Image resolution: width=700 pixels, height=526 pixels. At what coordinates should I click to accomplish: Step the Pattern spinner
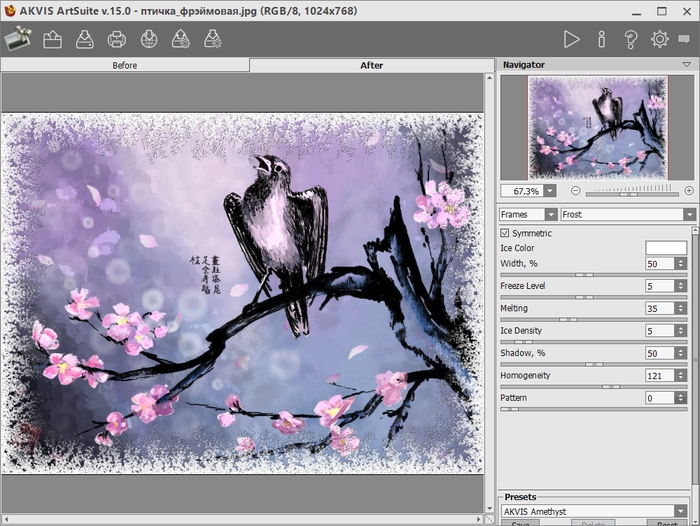coord(681,398)
